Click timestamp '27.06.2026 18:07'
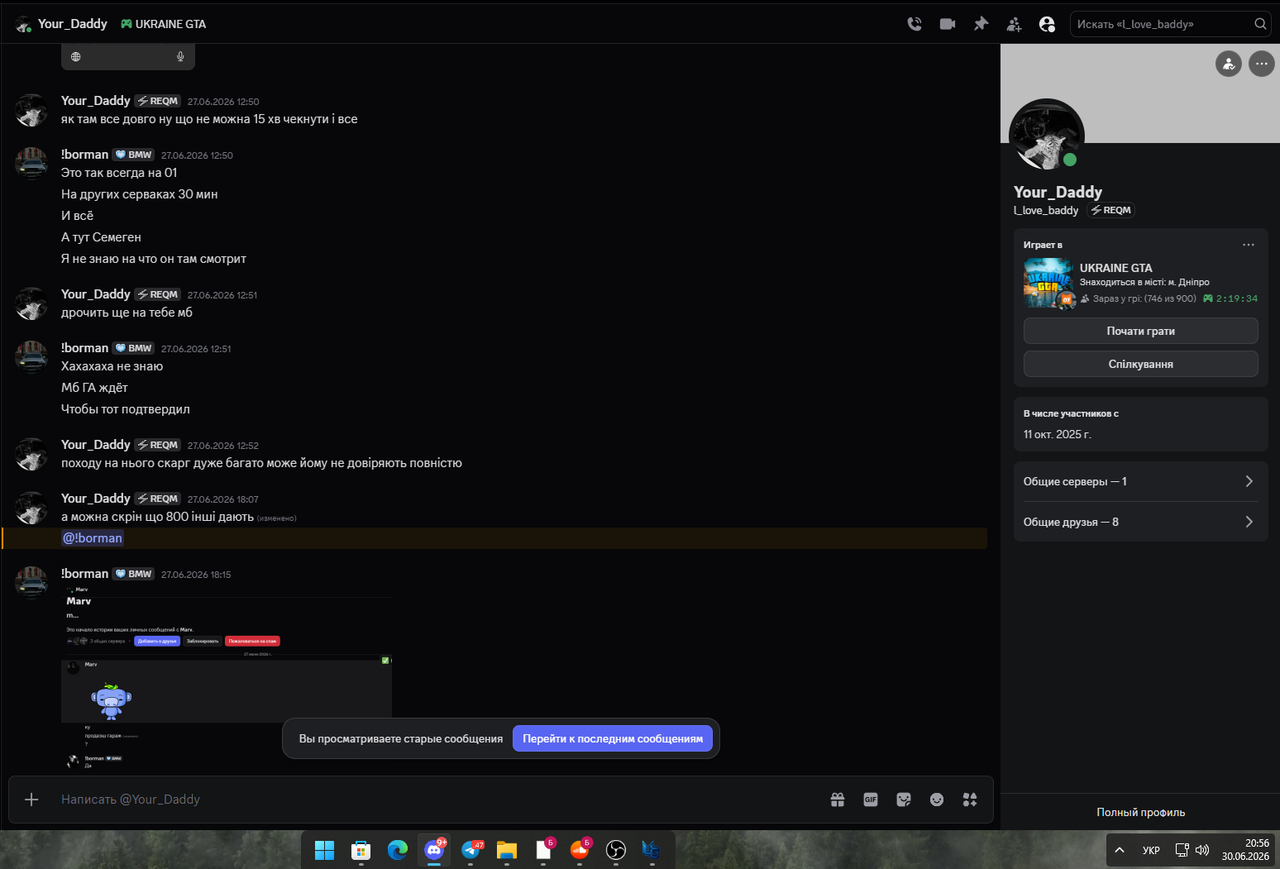This screenshot has height=869, width=1280. 223,499
